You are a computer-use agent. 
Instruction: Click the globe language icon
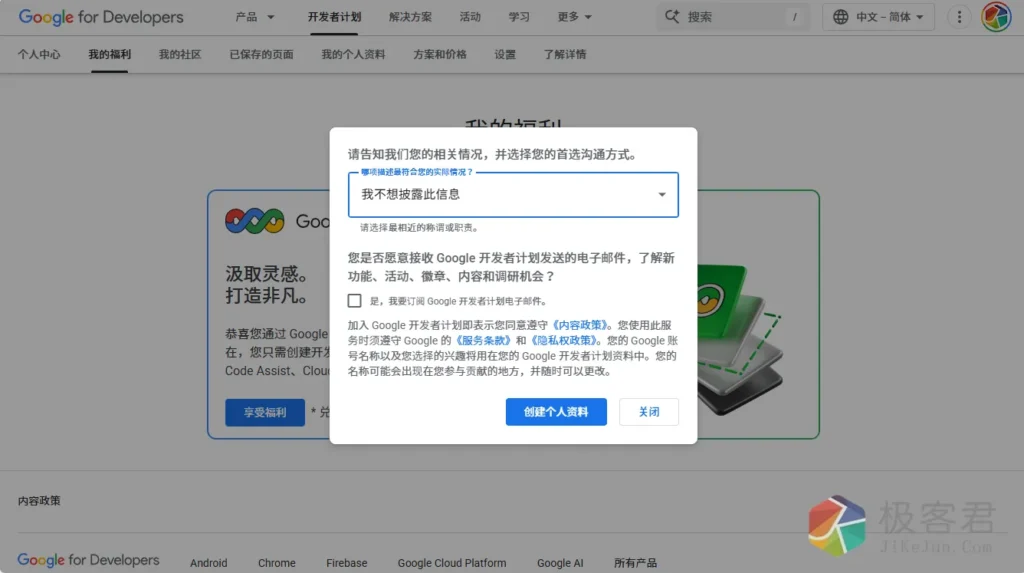[x=840, y=17]
